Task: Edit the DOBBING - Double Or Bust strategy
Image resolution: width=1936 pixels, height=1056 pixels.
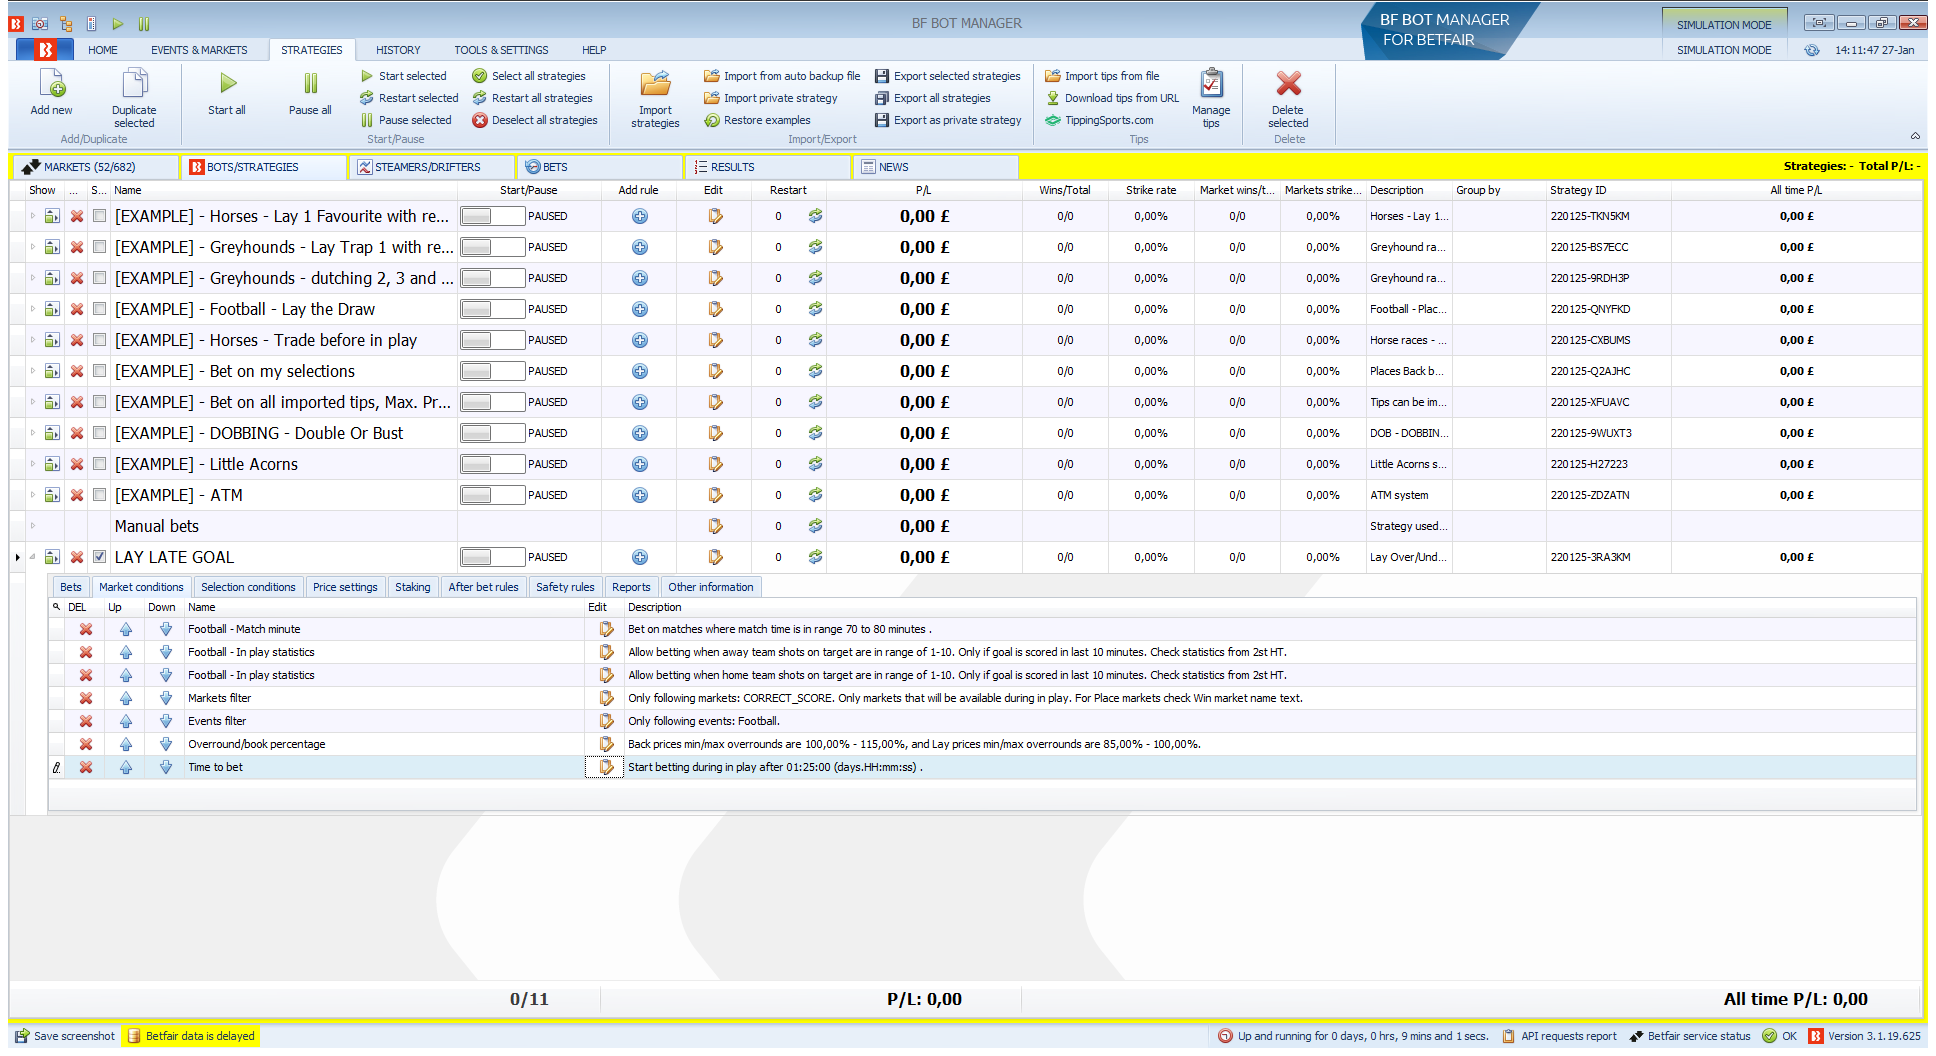Action: click(x=715, y=433)
